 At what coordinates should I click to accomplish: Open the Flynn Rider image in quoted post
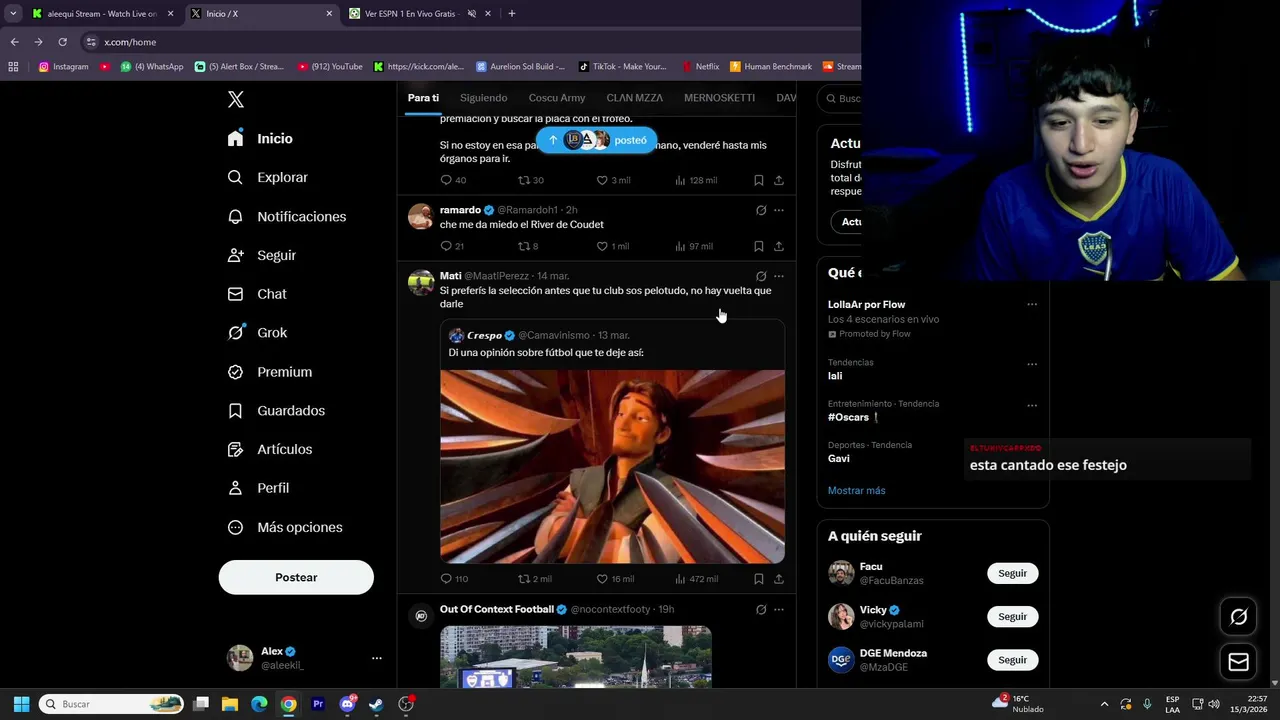point(612,467)
